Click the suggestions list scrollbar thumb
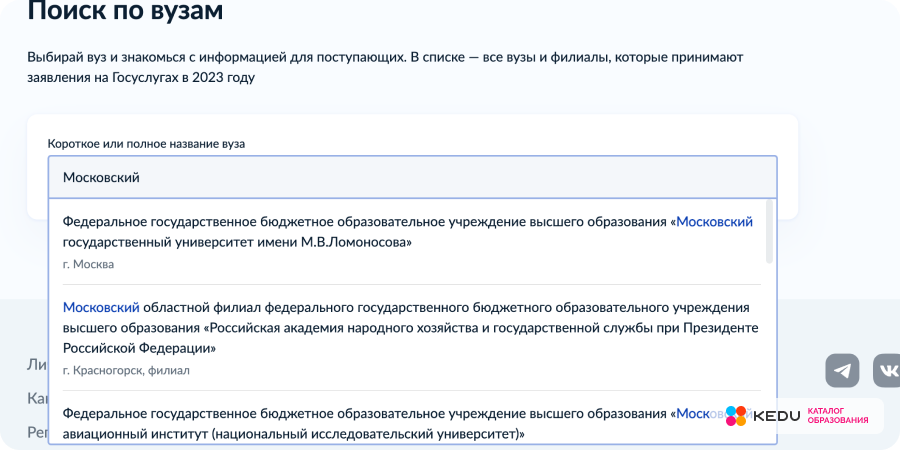 click(769, 230)
